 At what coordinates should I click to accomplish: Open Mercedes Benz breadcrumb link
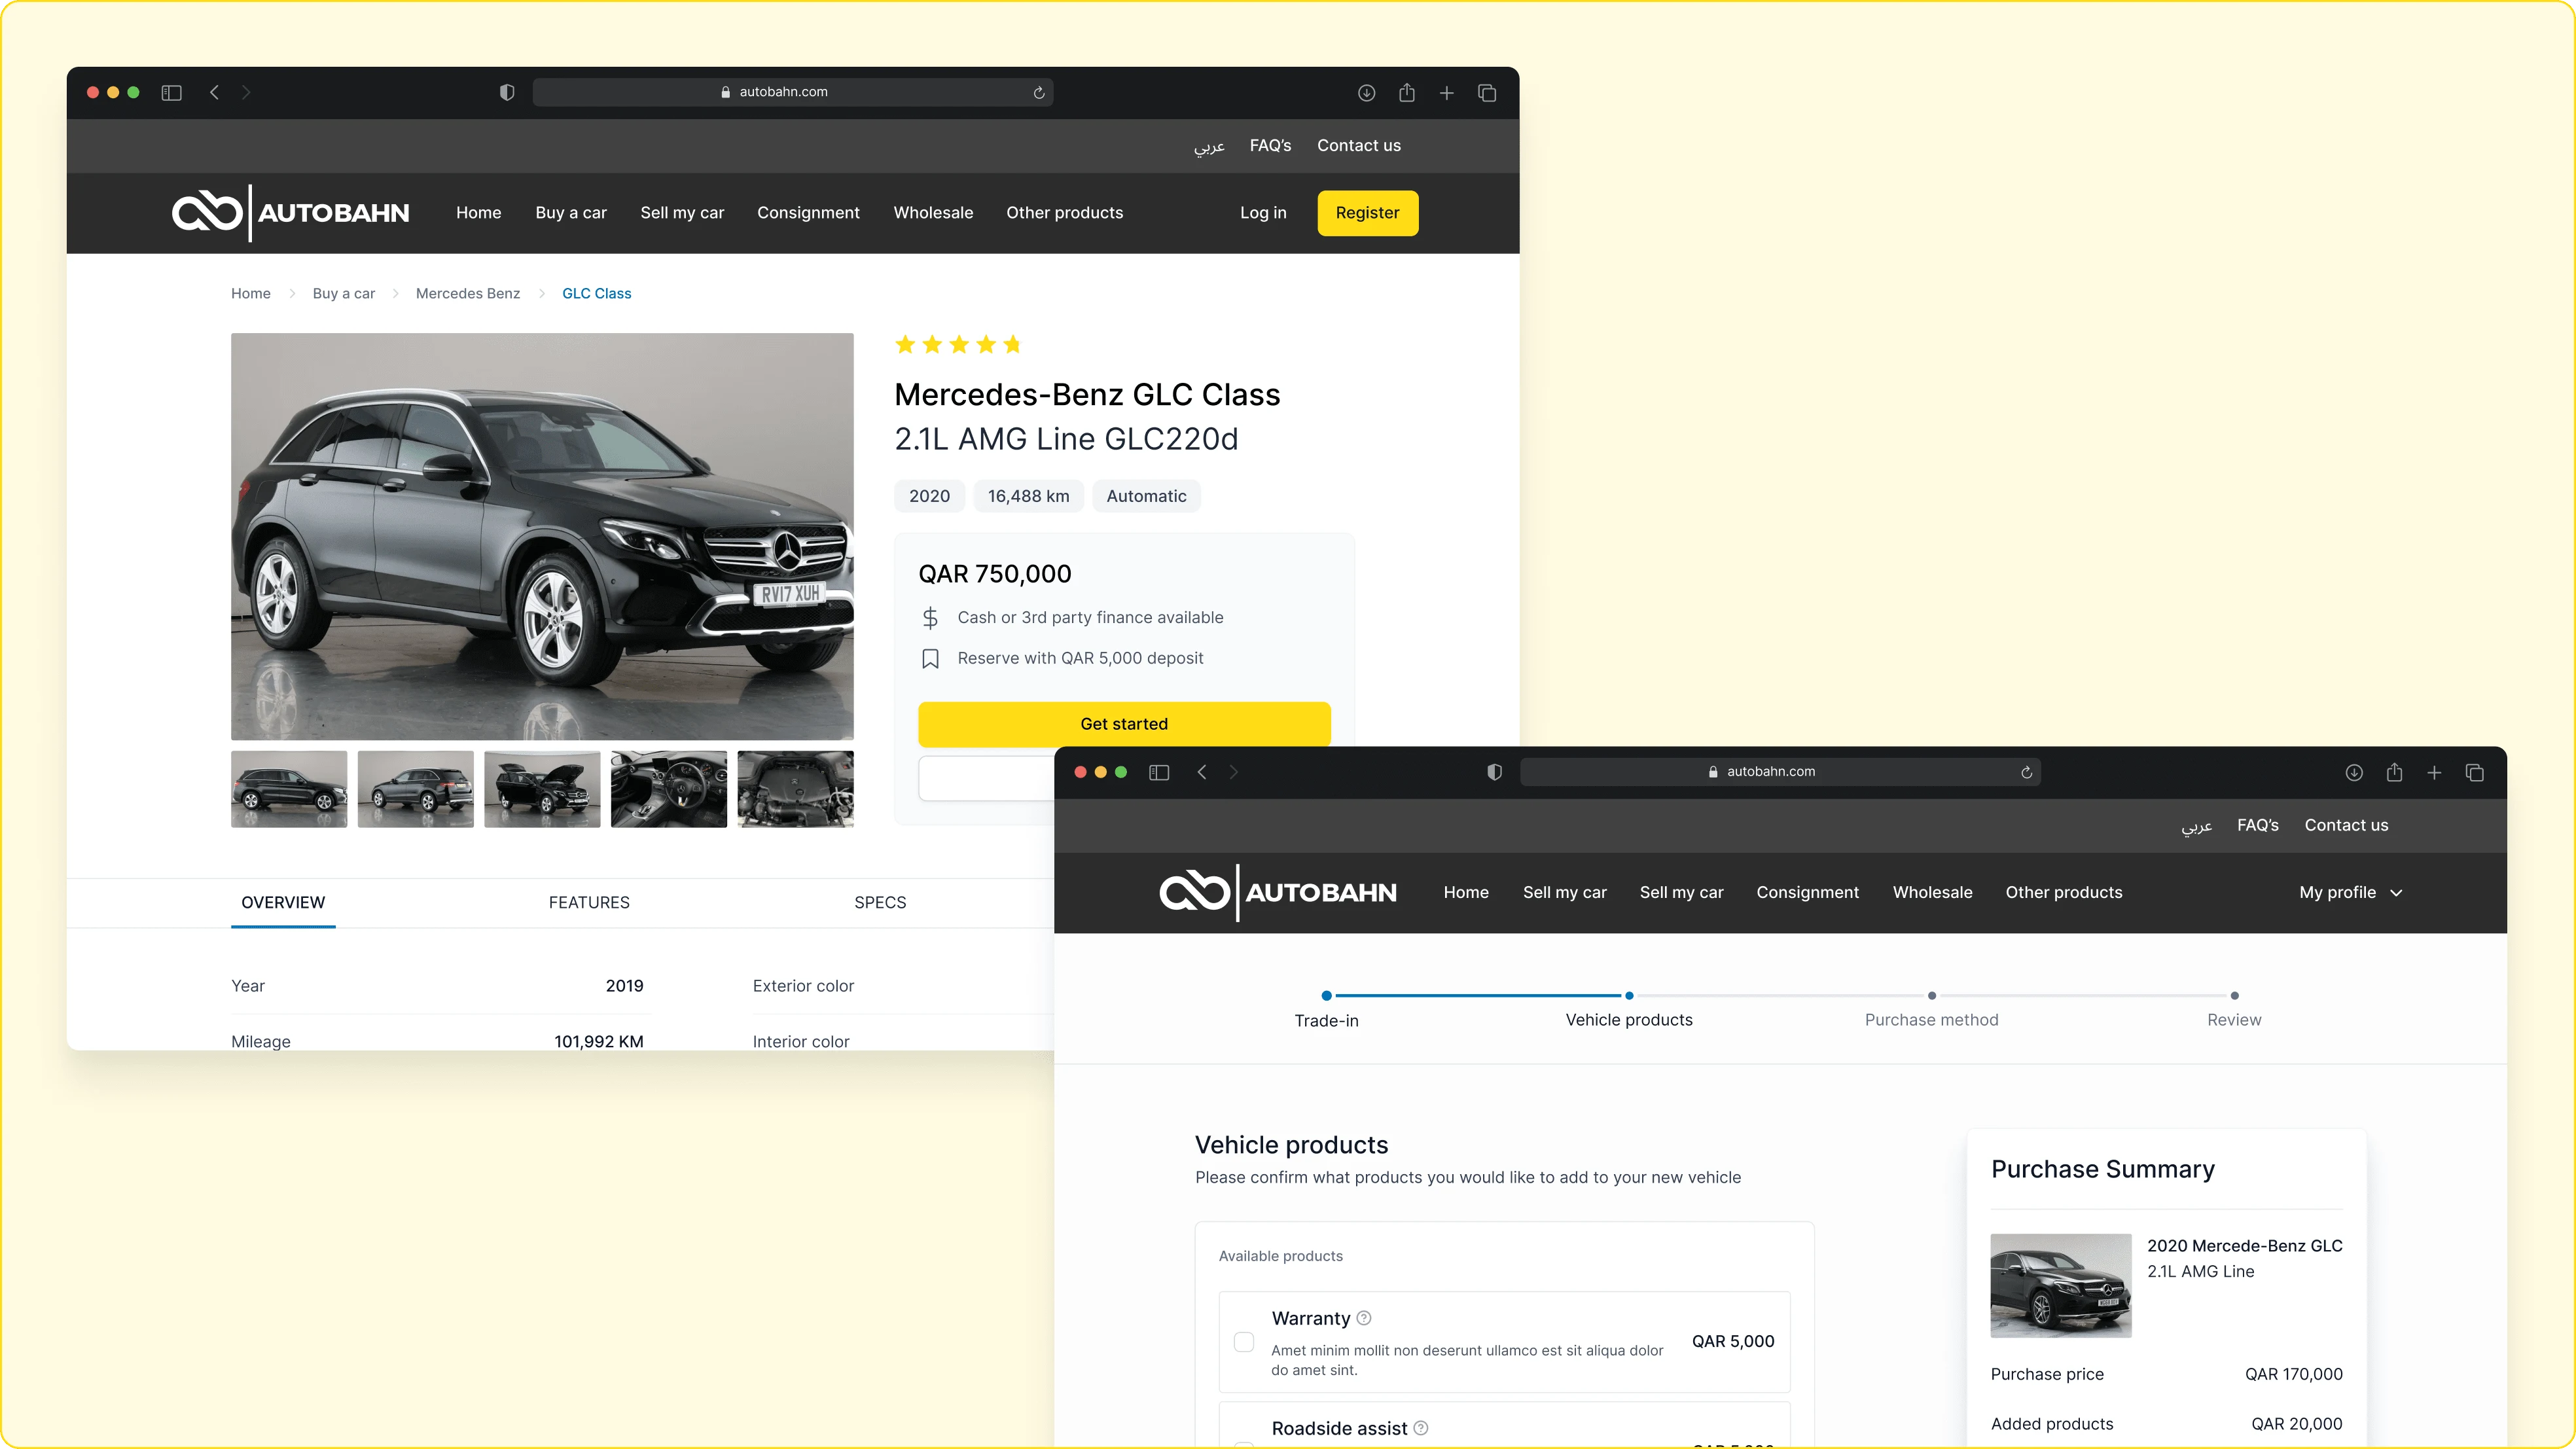(x=467, y=293)
